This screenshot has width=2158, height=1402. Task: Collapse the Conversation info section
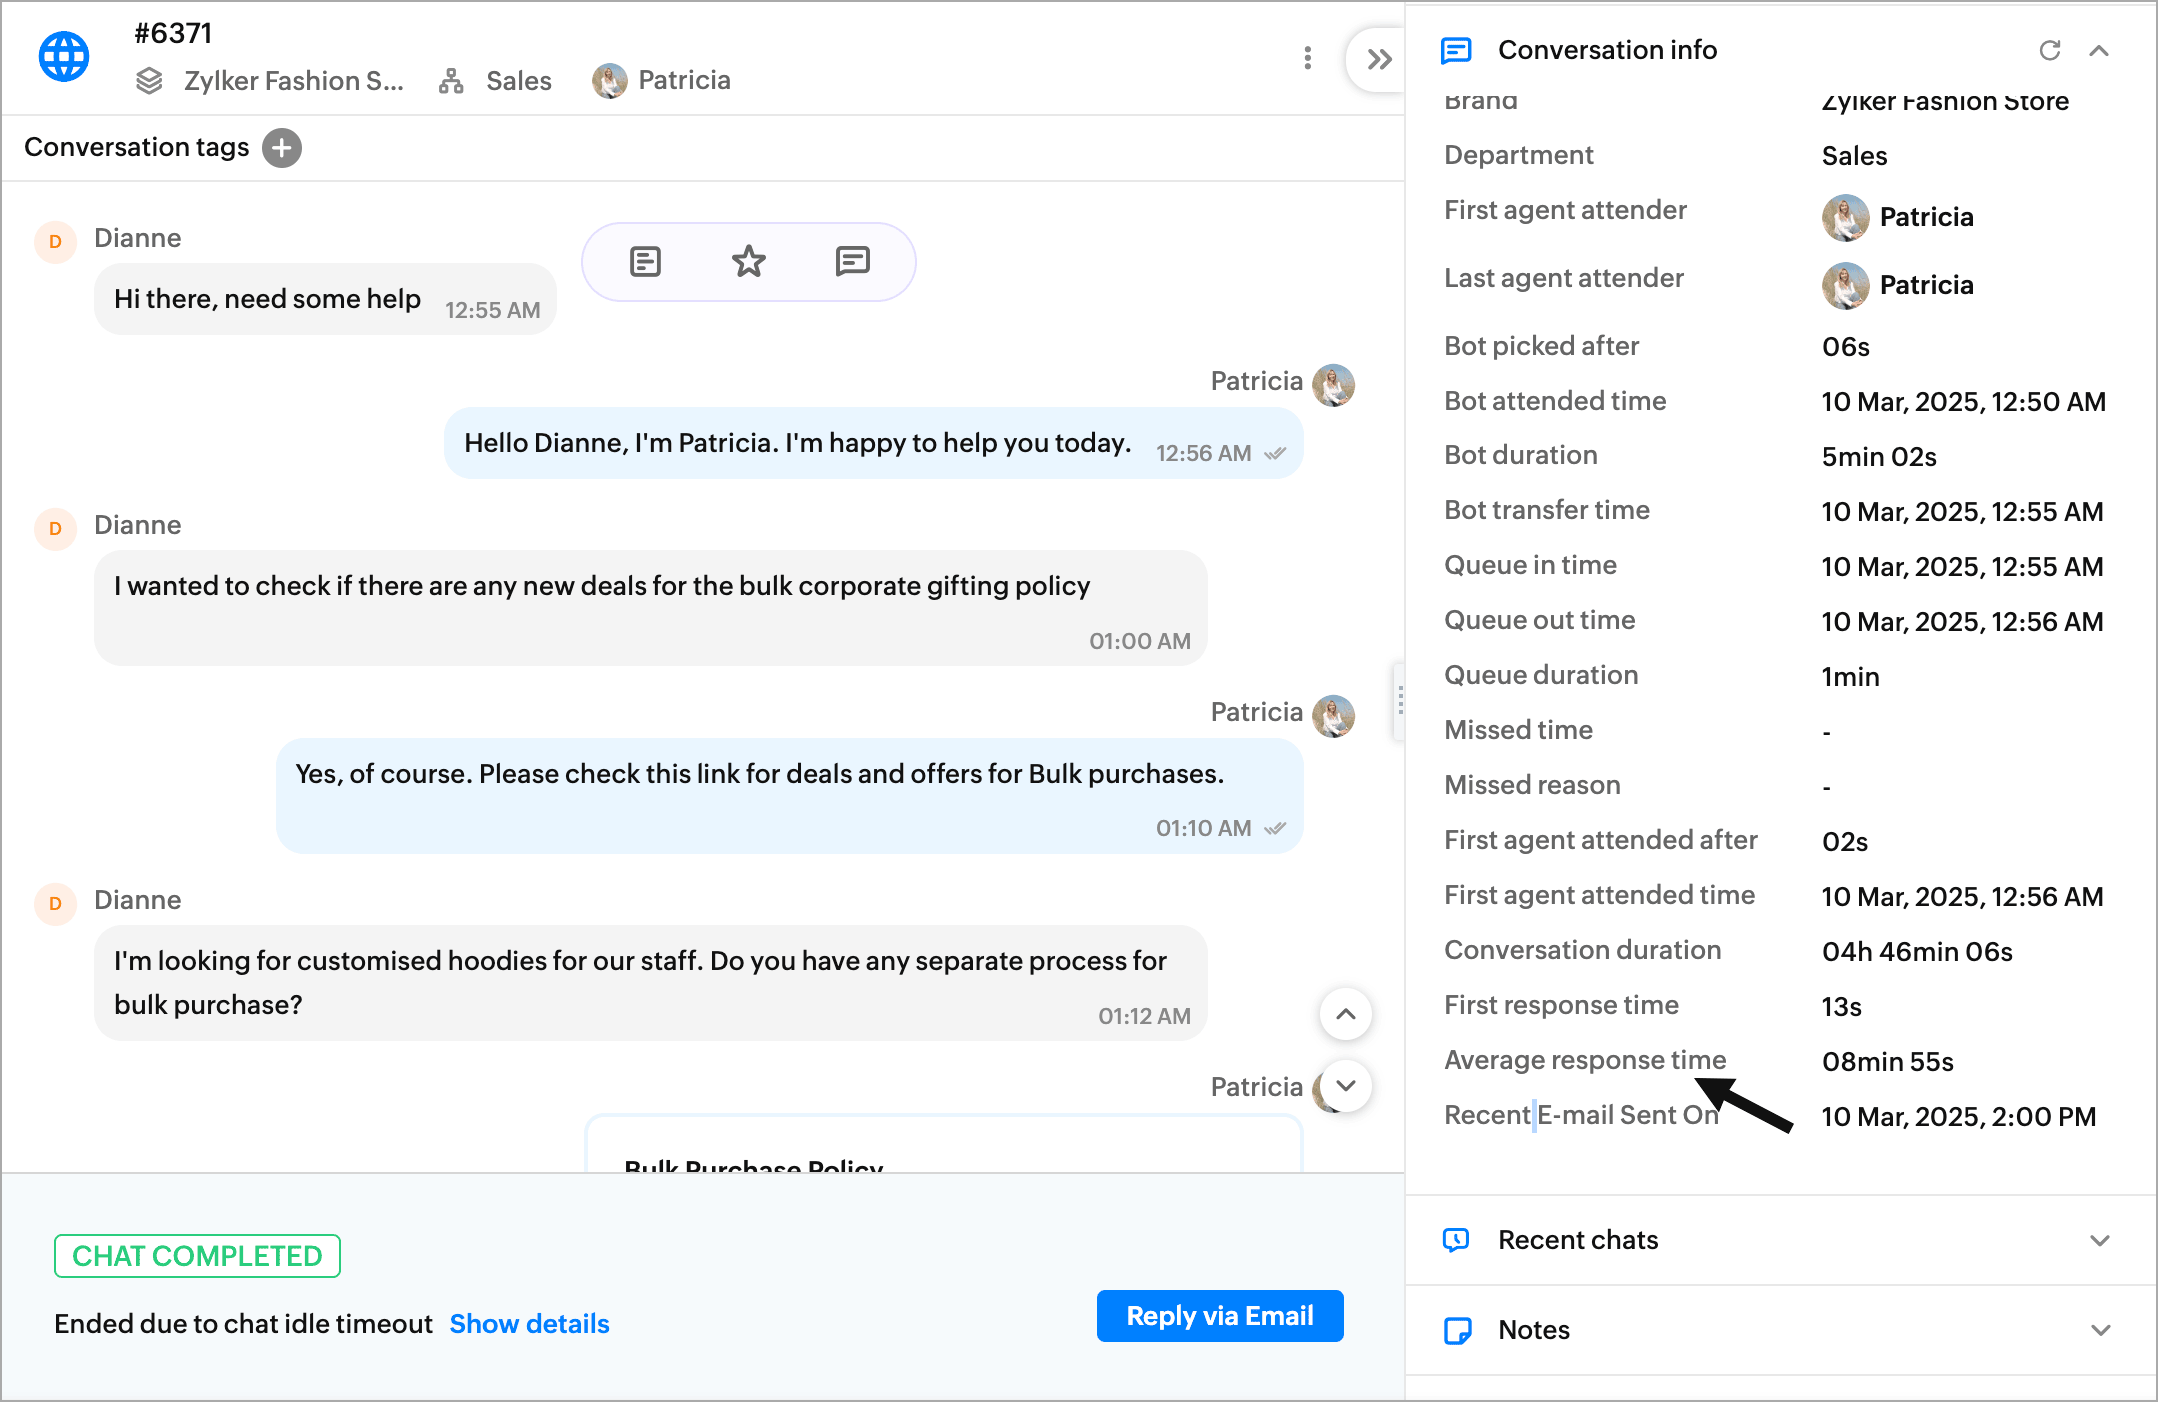pos(2099,50)
